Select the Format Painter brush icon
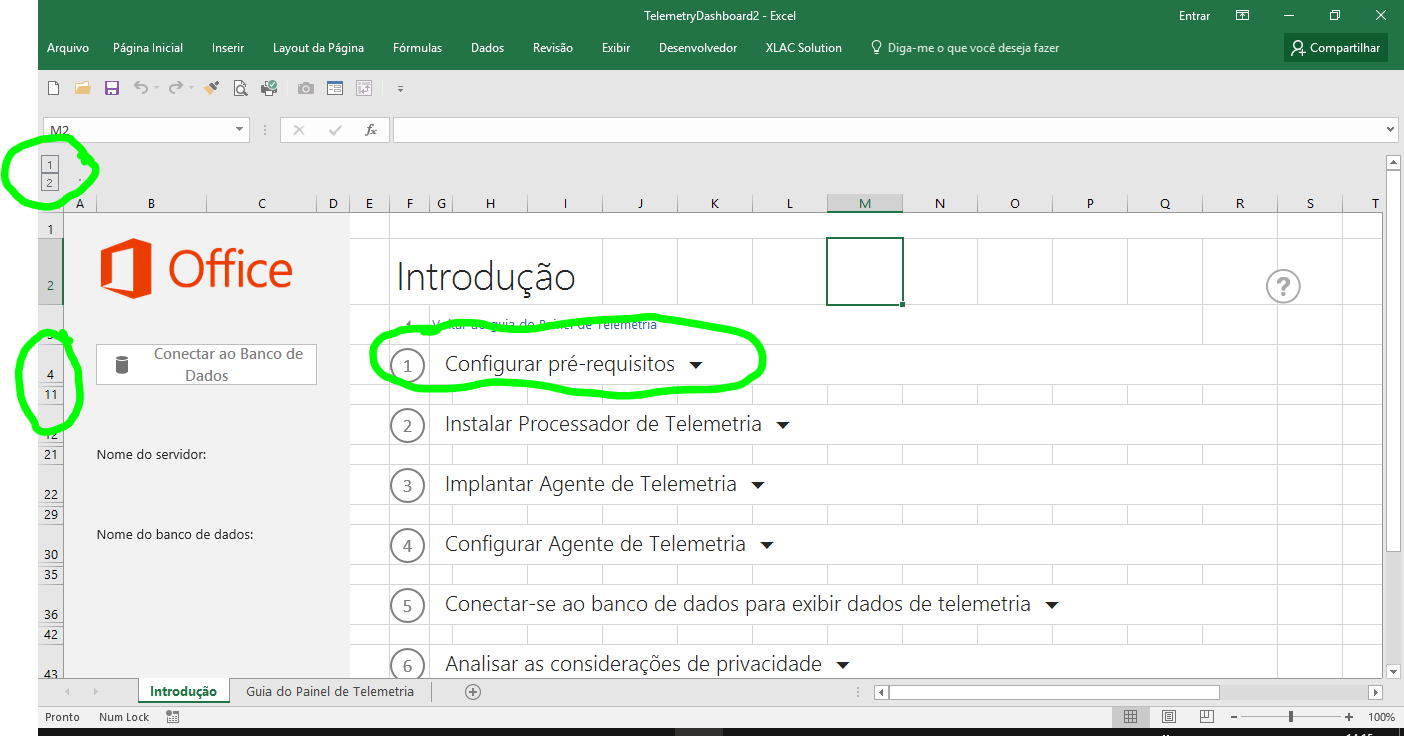 (x=211, y=88)
